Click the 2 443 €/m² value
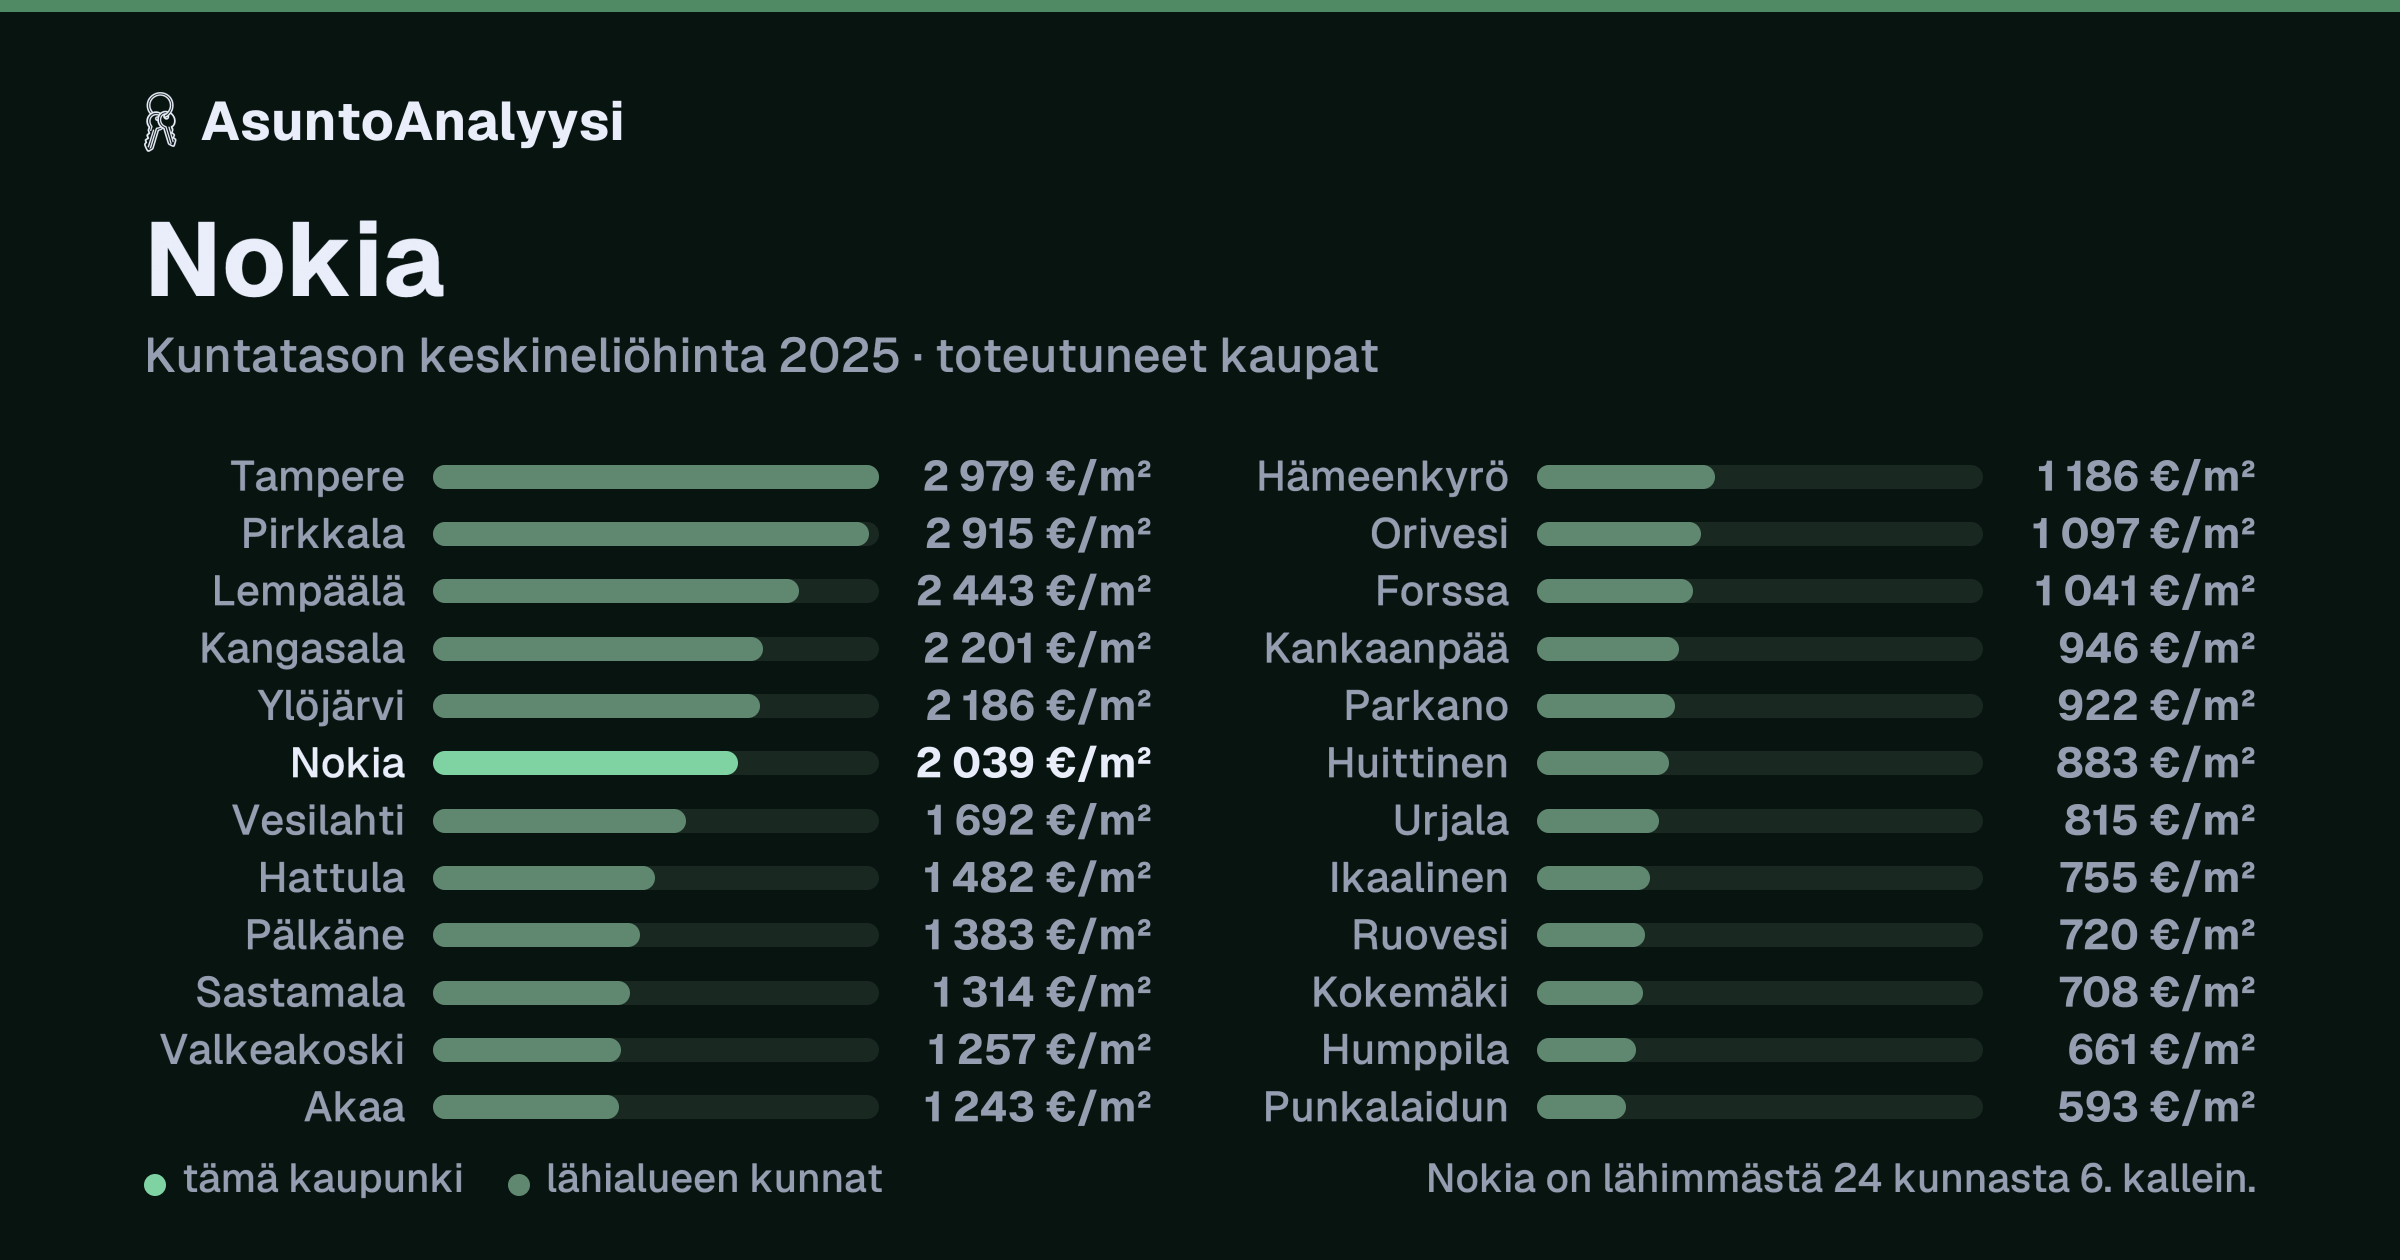The image size is (2400, 1260). coord(1034,591)
